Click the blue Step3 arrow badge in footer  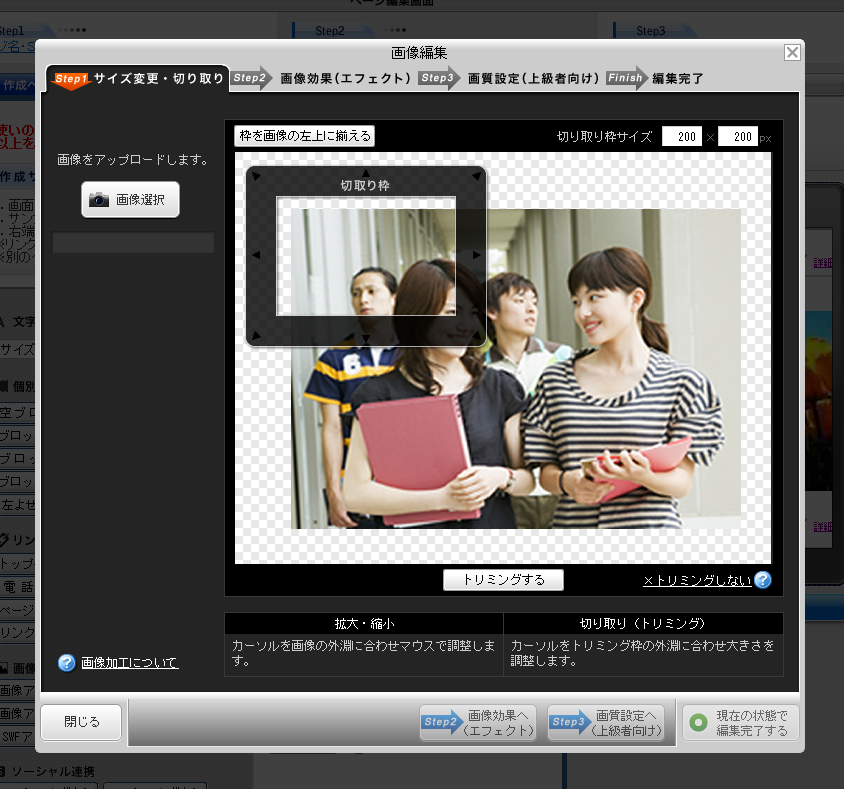pos(570,722)
